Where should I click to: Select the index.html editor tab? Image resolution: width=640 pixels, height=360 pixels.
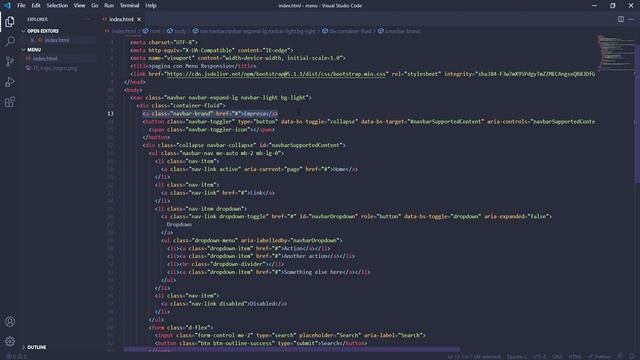click(x=121, y=19)
